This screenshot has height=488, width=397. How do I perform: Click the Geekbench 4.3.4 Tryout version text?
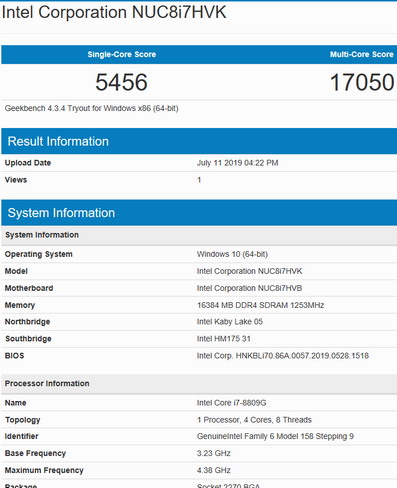[91, 108]
